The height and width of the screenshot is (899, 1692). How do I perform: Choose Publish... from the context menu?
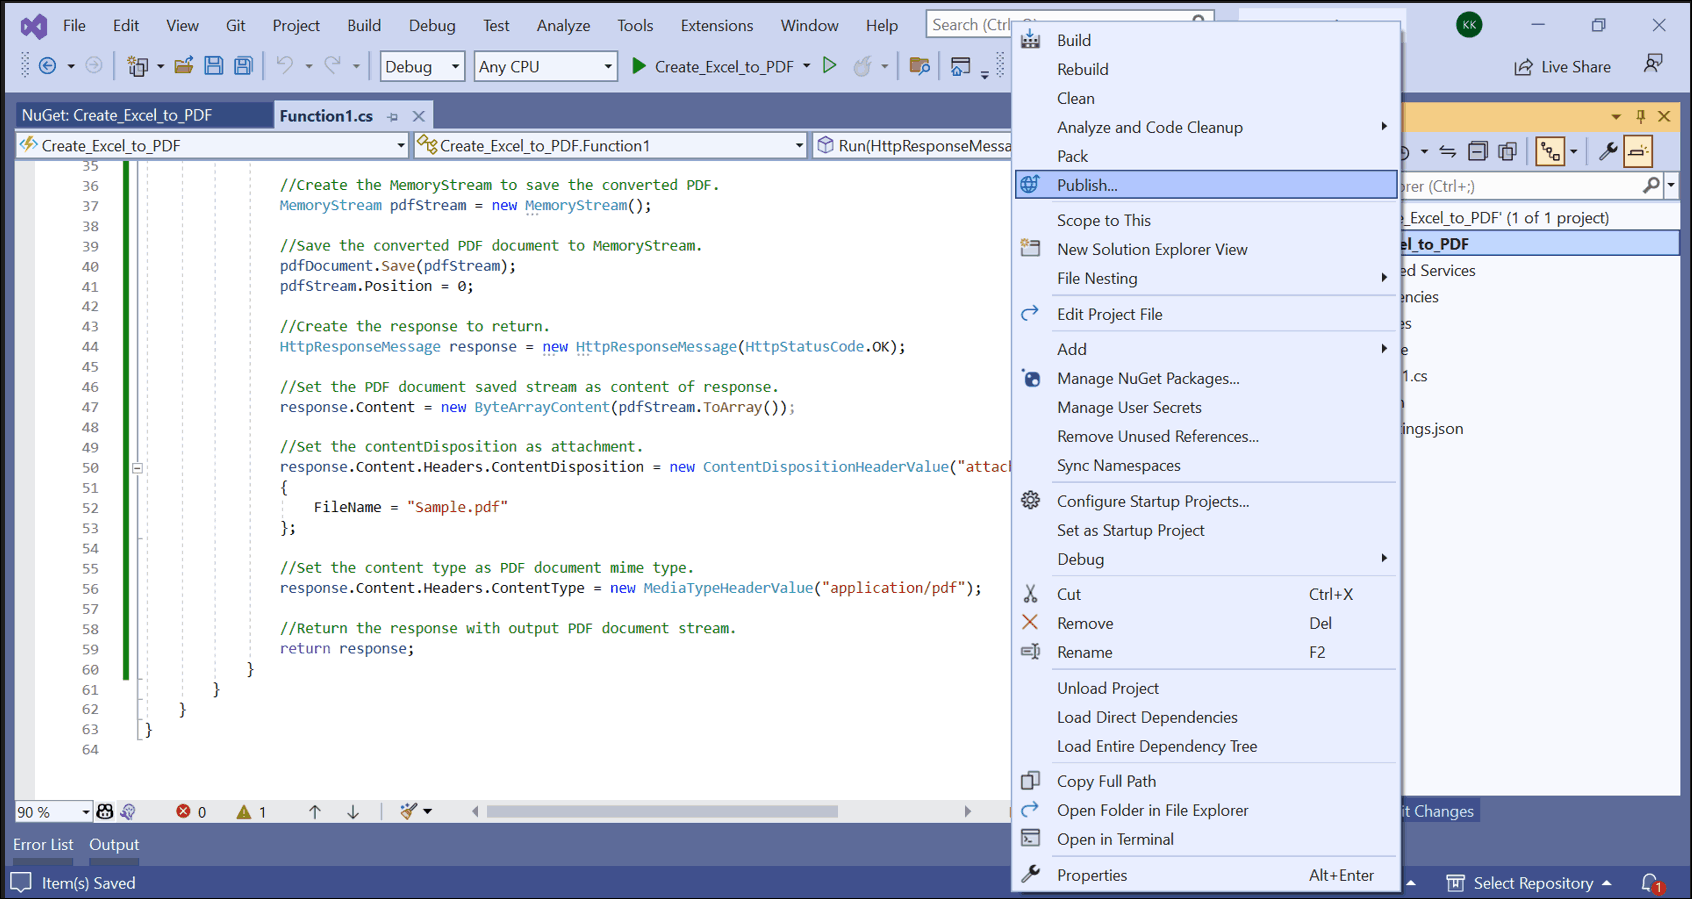point(1087,185)
